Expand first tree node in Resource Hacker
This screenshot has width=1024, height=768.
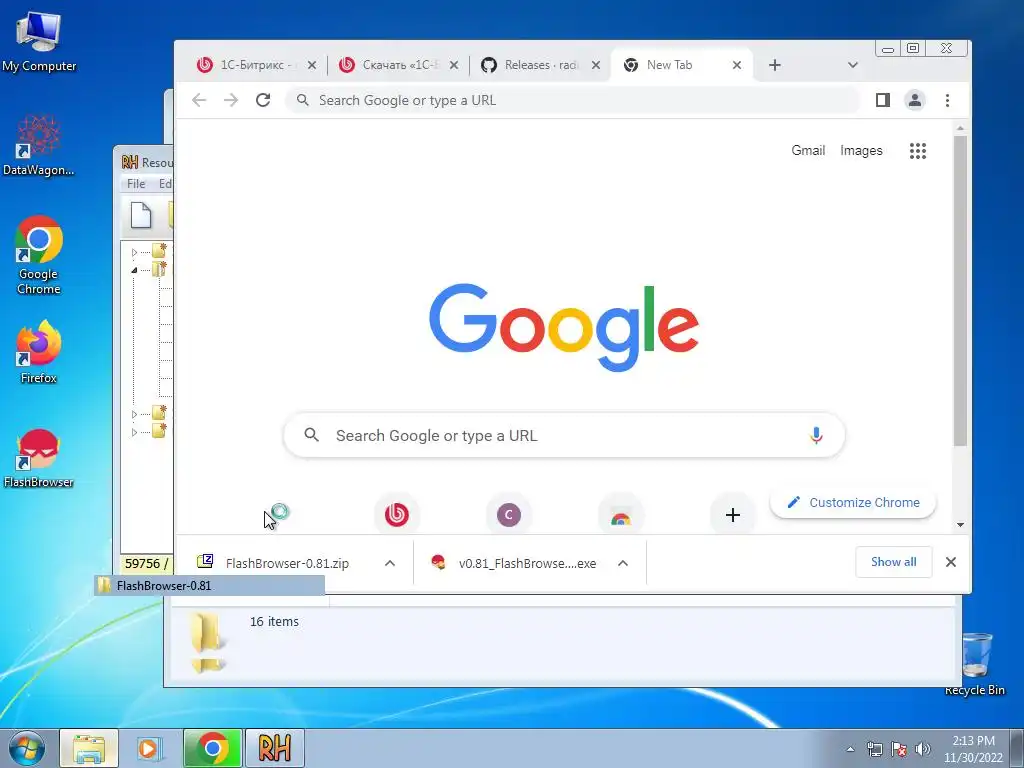134,252
